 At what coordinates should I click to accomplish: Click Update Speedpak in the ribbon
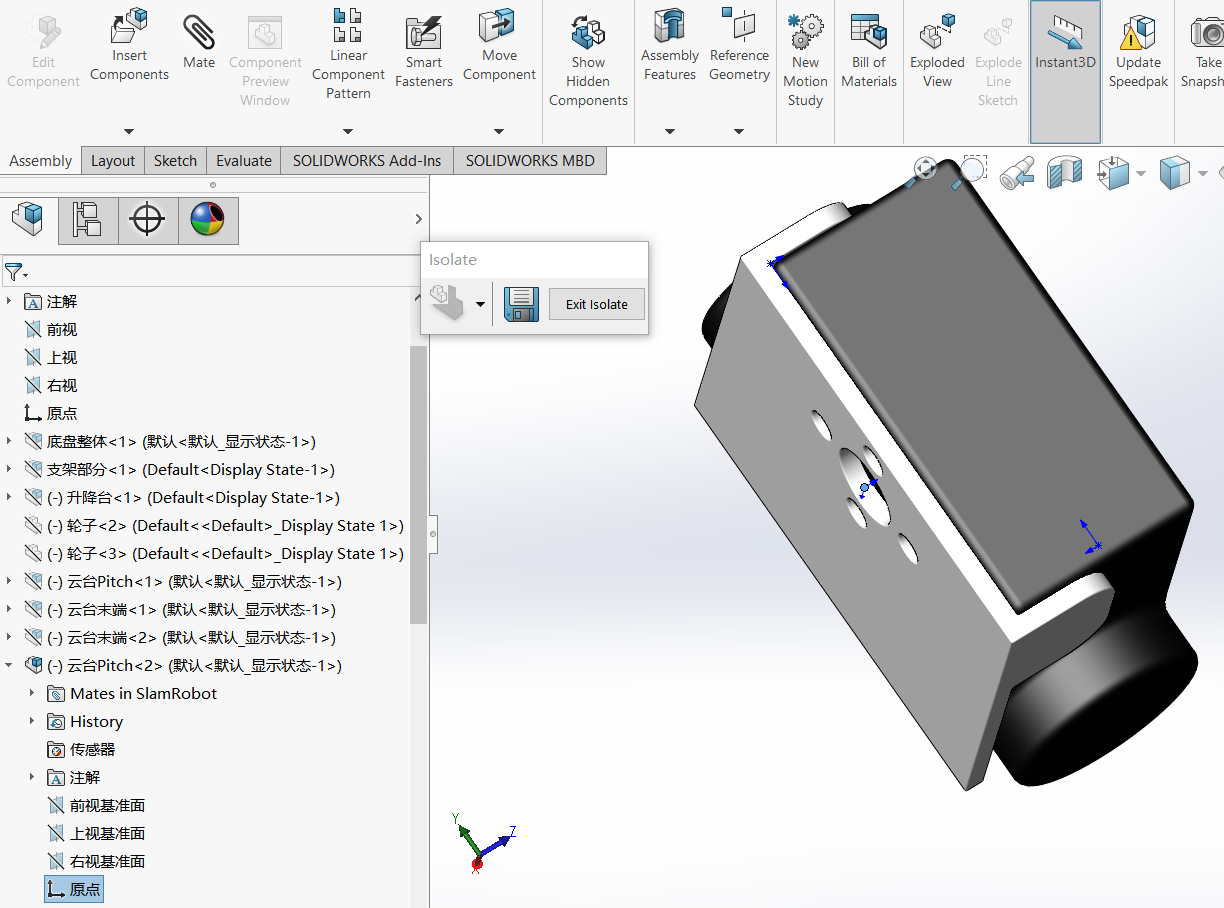point(1138,45)
